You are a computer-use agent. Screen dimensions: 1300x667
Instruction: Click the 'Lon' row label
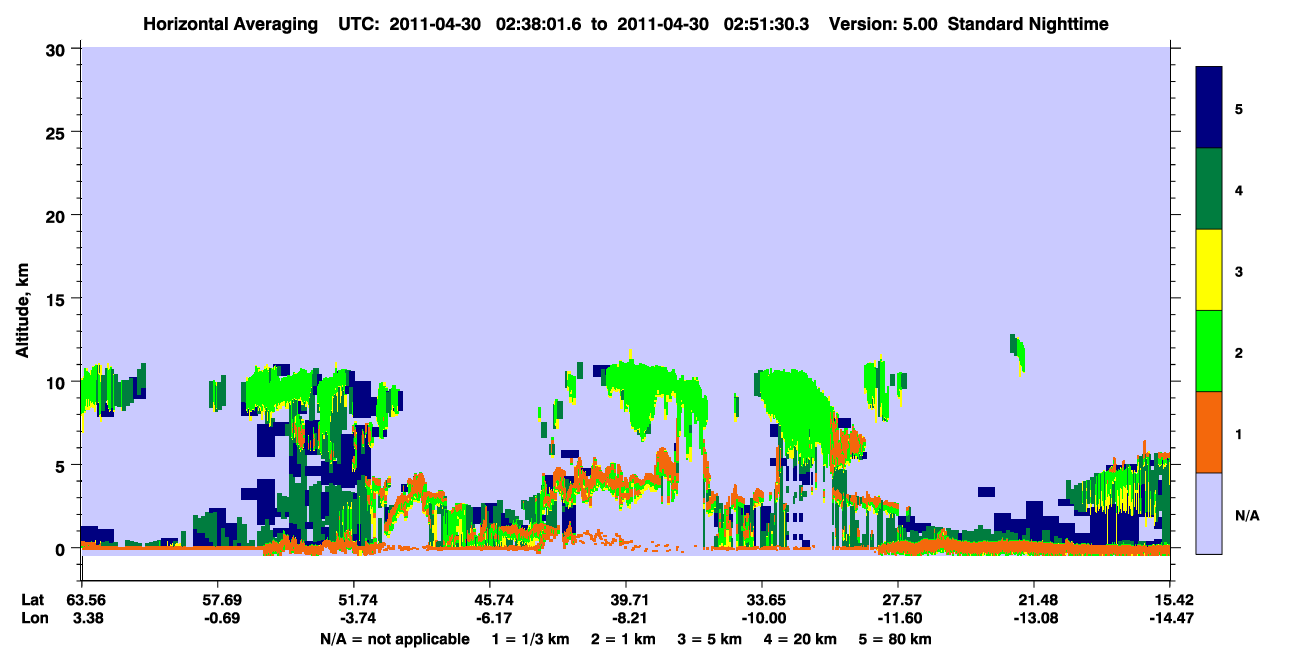[33, 619]
